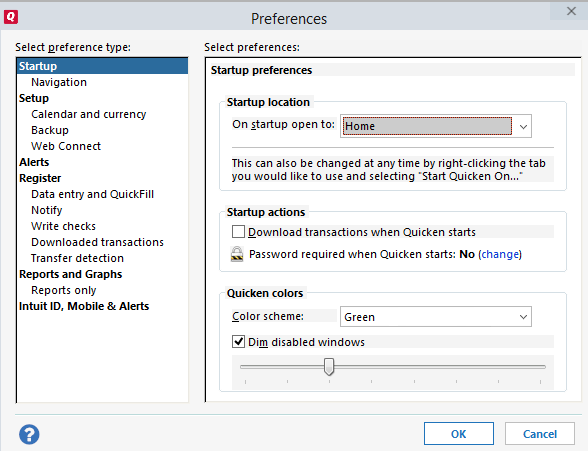588x451 pixels.
Task: Open Web Connect preferences
Action: pyautogui.click(x=66, y=146)
